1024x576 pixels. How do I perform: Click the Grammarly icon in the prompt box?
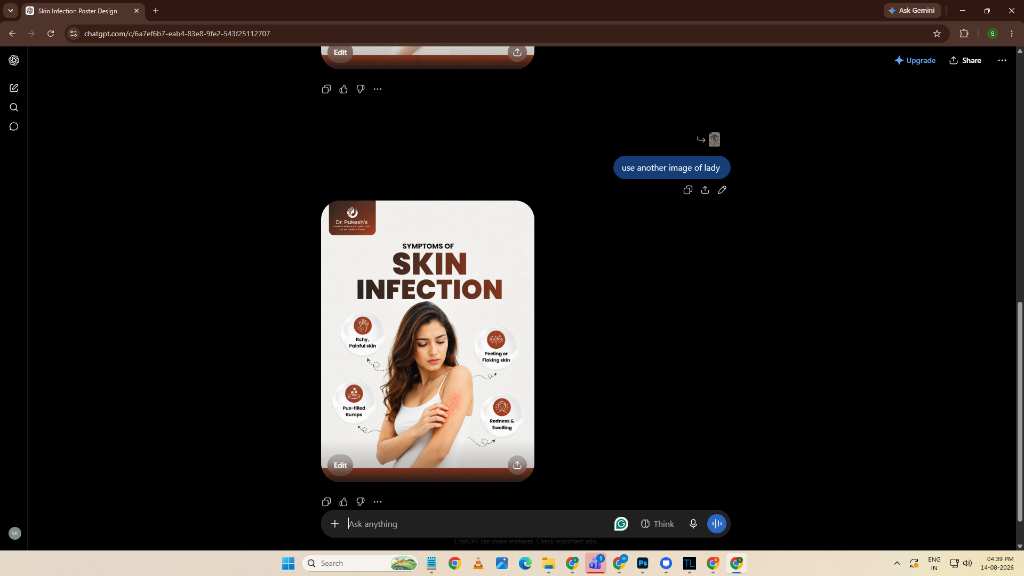point(621,524)
